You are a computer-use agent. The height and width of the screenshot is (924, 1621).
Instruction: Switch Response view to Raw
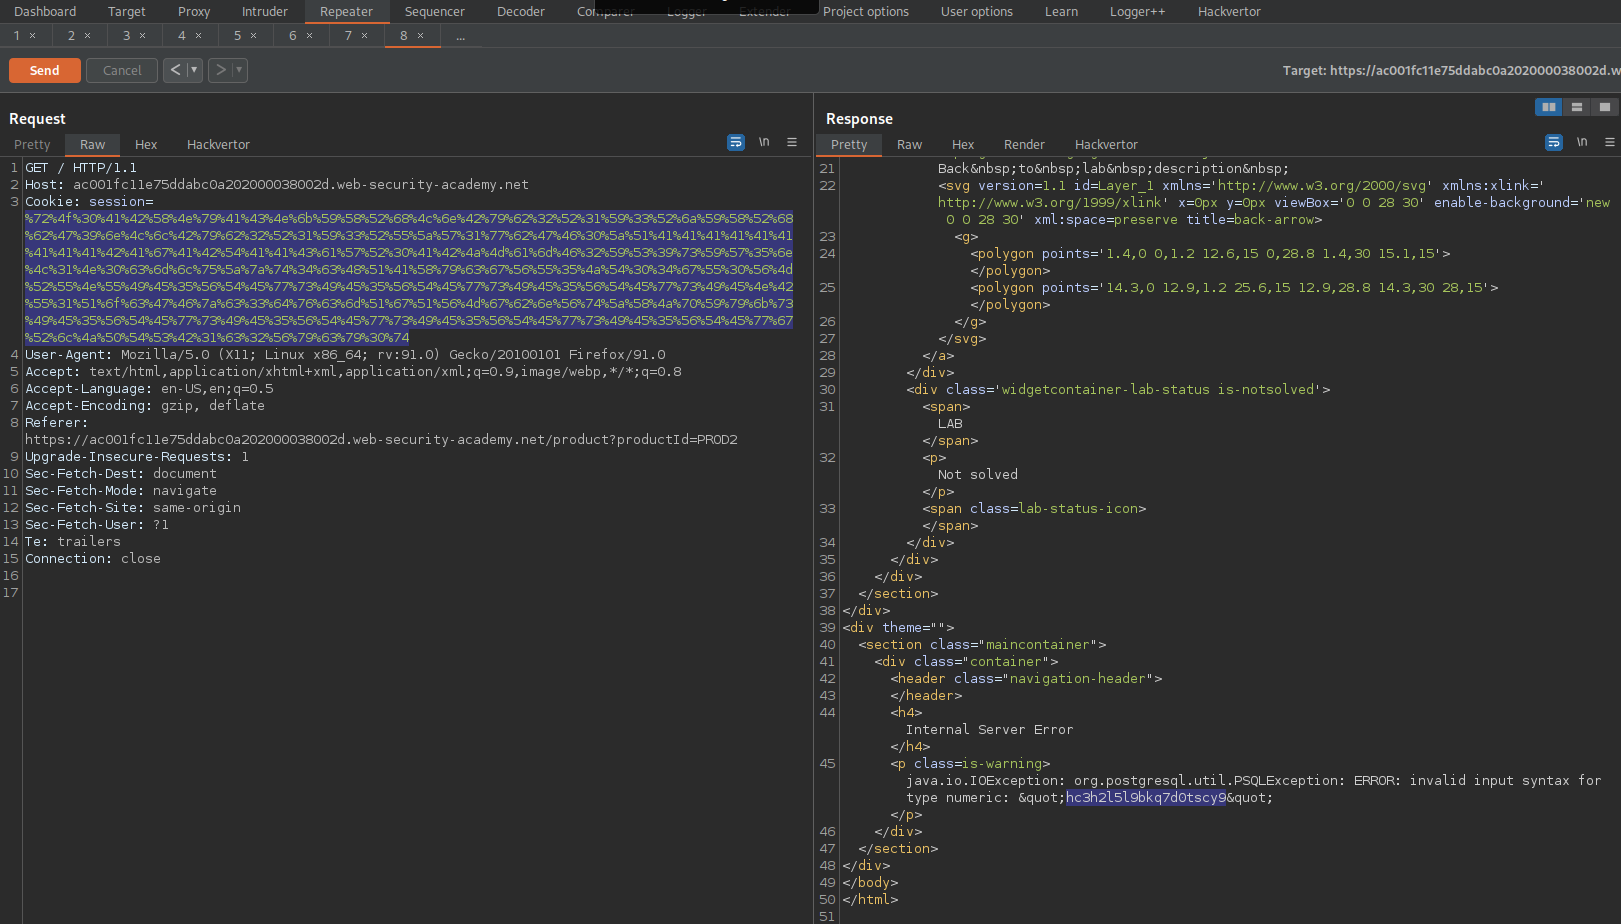point(909,145)
